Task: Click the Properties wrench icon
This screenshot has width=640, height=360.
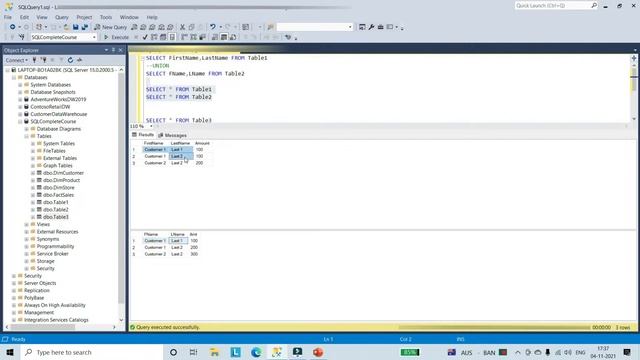Action: pyautogui.click(x=371, y=27)
